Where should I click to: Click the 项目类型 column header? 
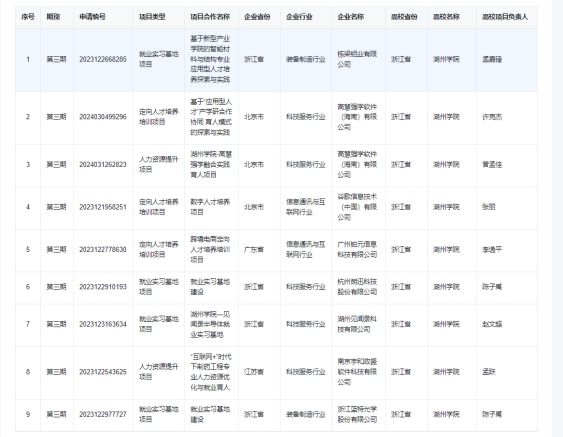click(152, 17)
